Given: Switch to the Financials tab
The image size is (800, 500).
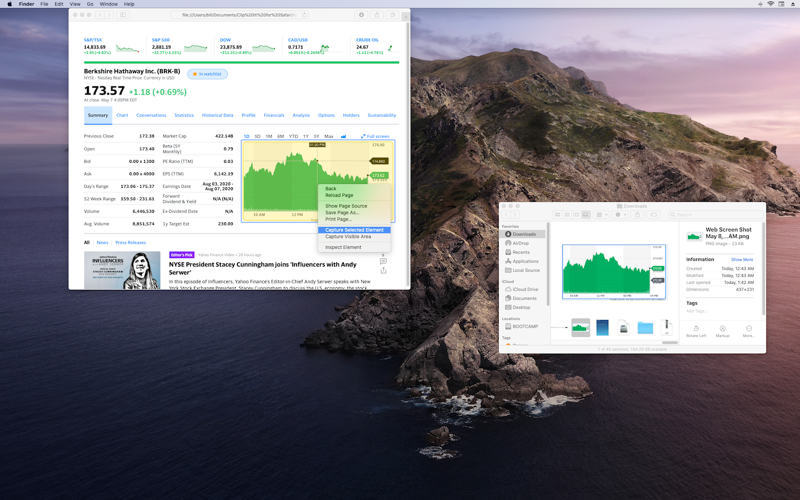Looking at the screenshot, I should (274, 115).
